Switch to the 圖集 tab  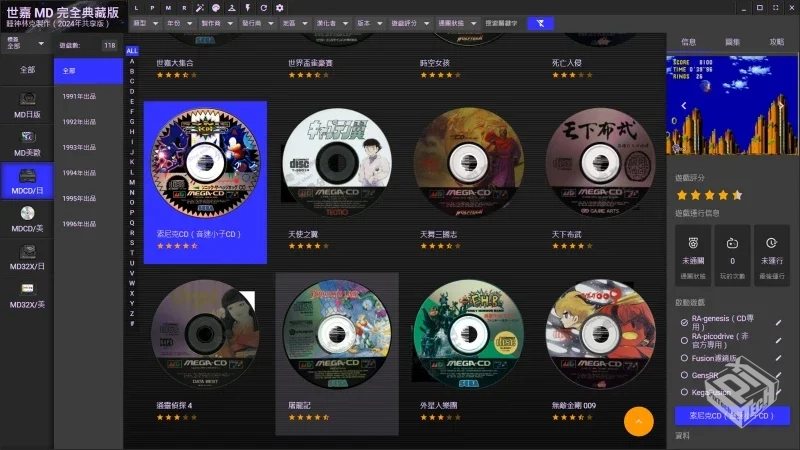point(733,42)
